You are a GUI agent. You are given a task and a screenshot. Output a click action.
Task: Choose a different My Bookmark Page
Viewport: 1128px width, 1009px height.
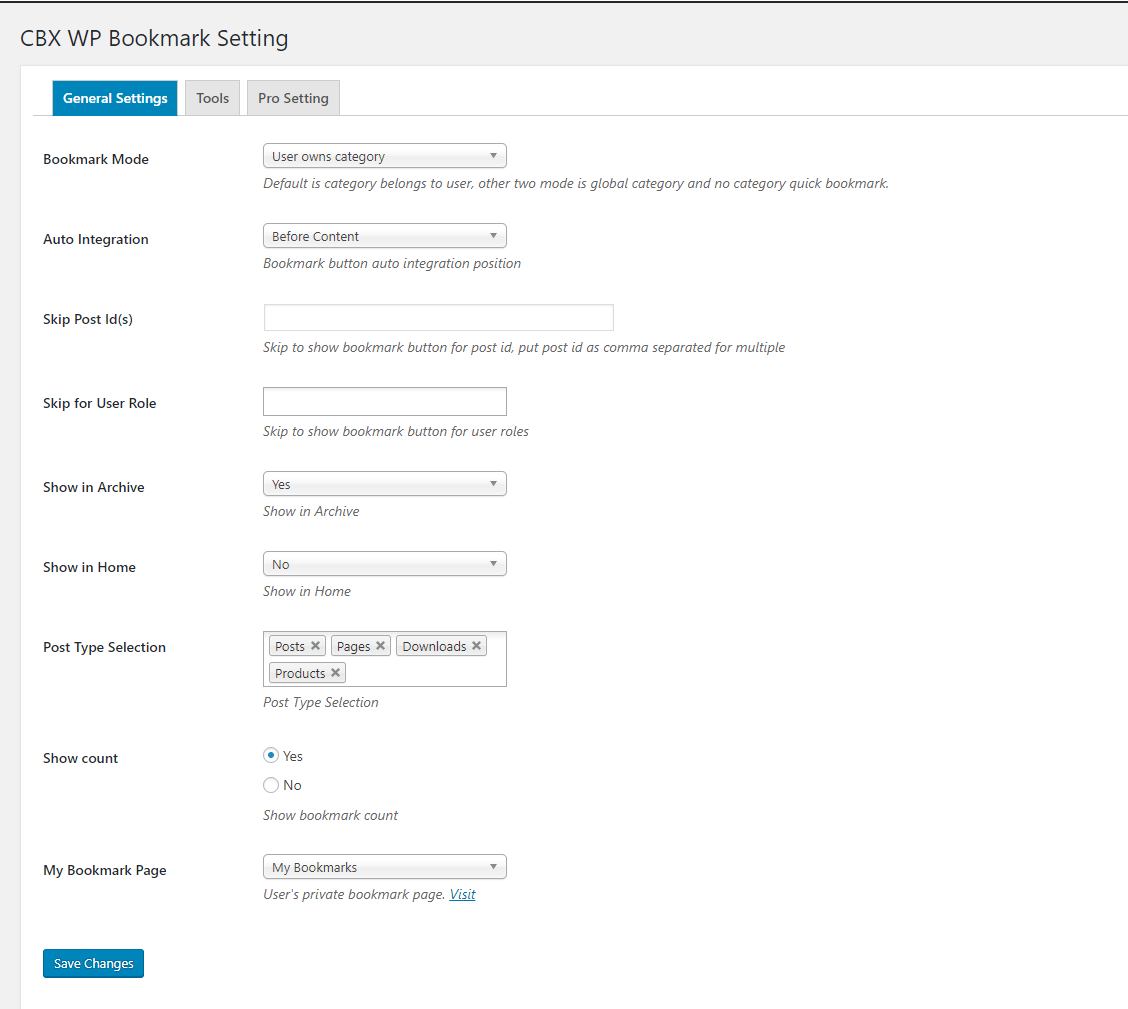[384, 867]
